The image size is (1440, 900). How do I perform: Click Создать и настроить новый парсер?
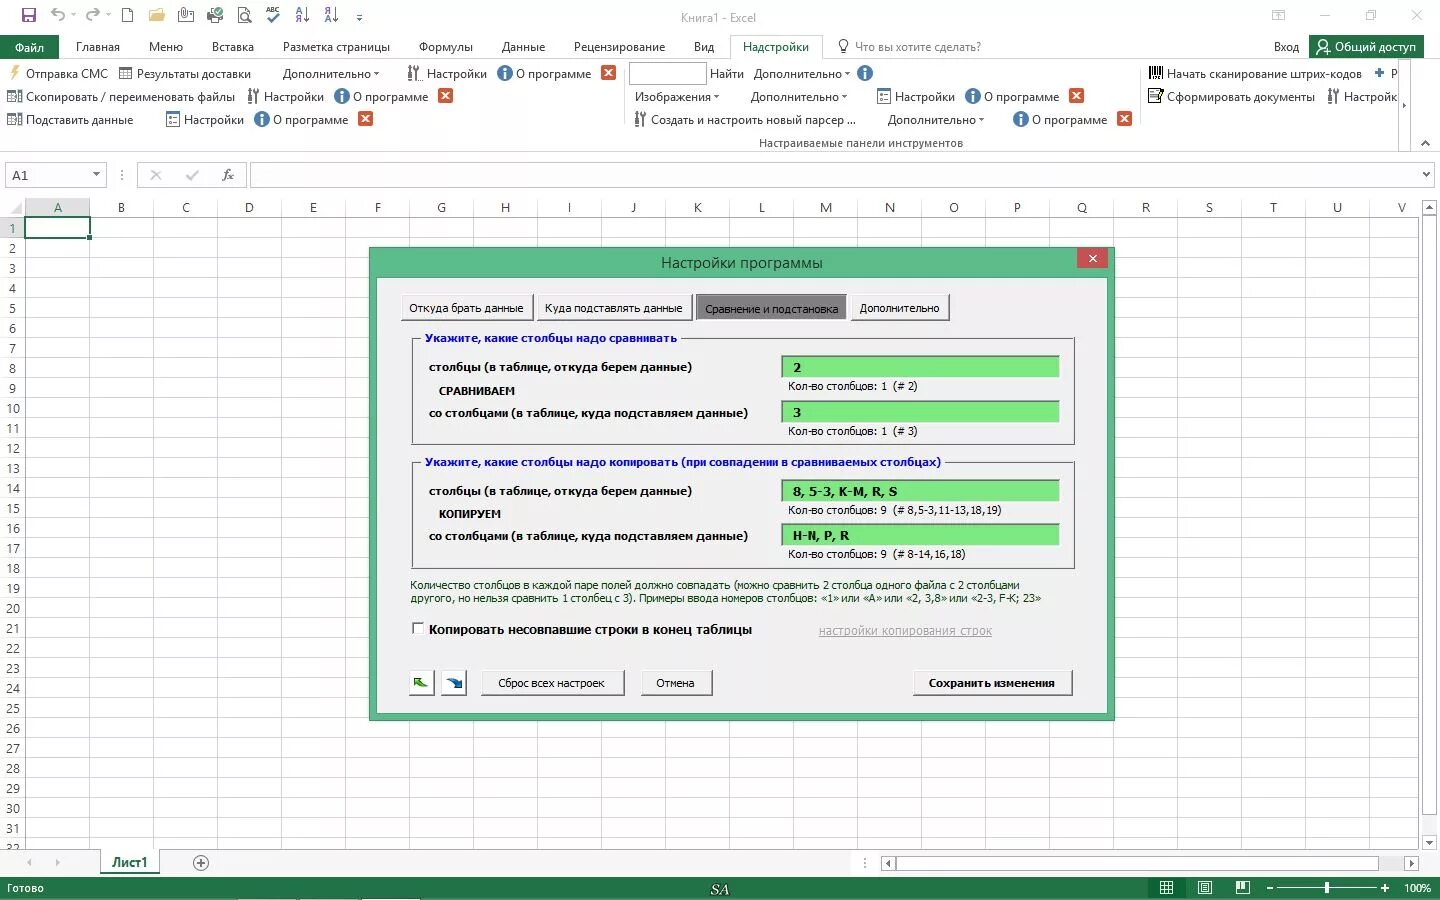745,119
